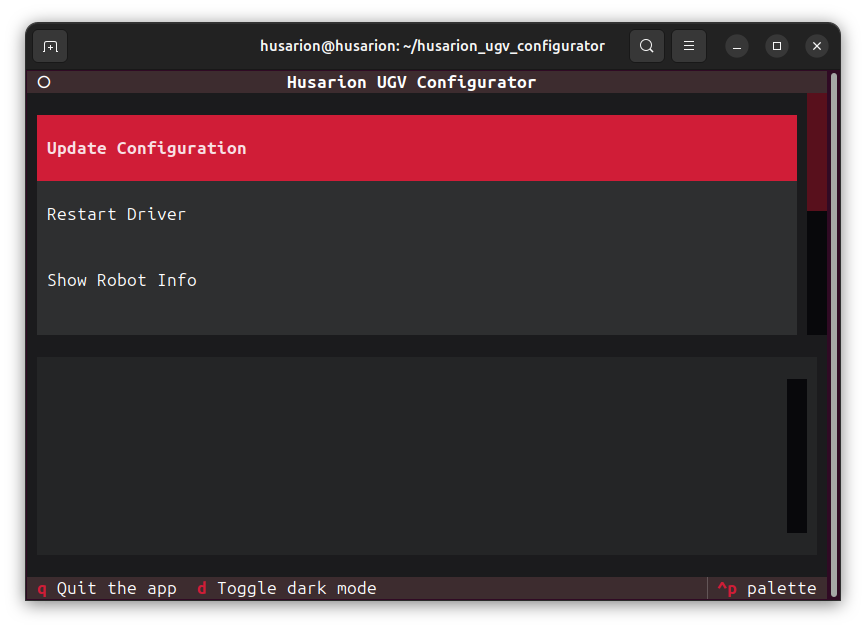
Task: Open the terminal hamburger menu
Action: (x=689, y=46)
